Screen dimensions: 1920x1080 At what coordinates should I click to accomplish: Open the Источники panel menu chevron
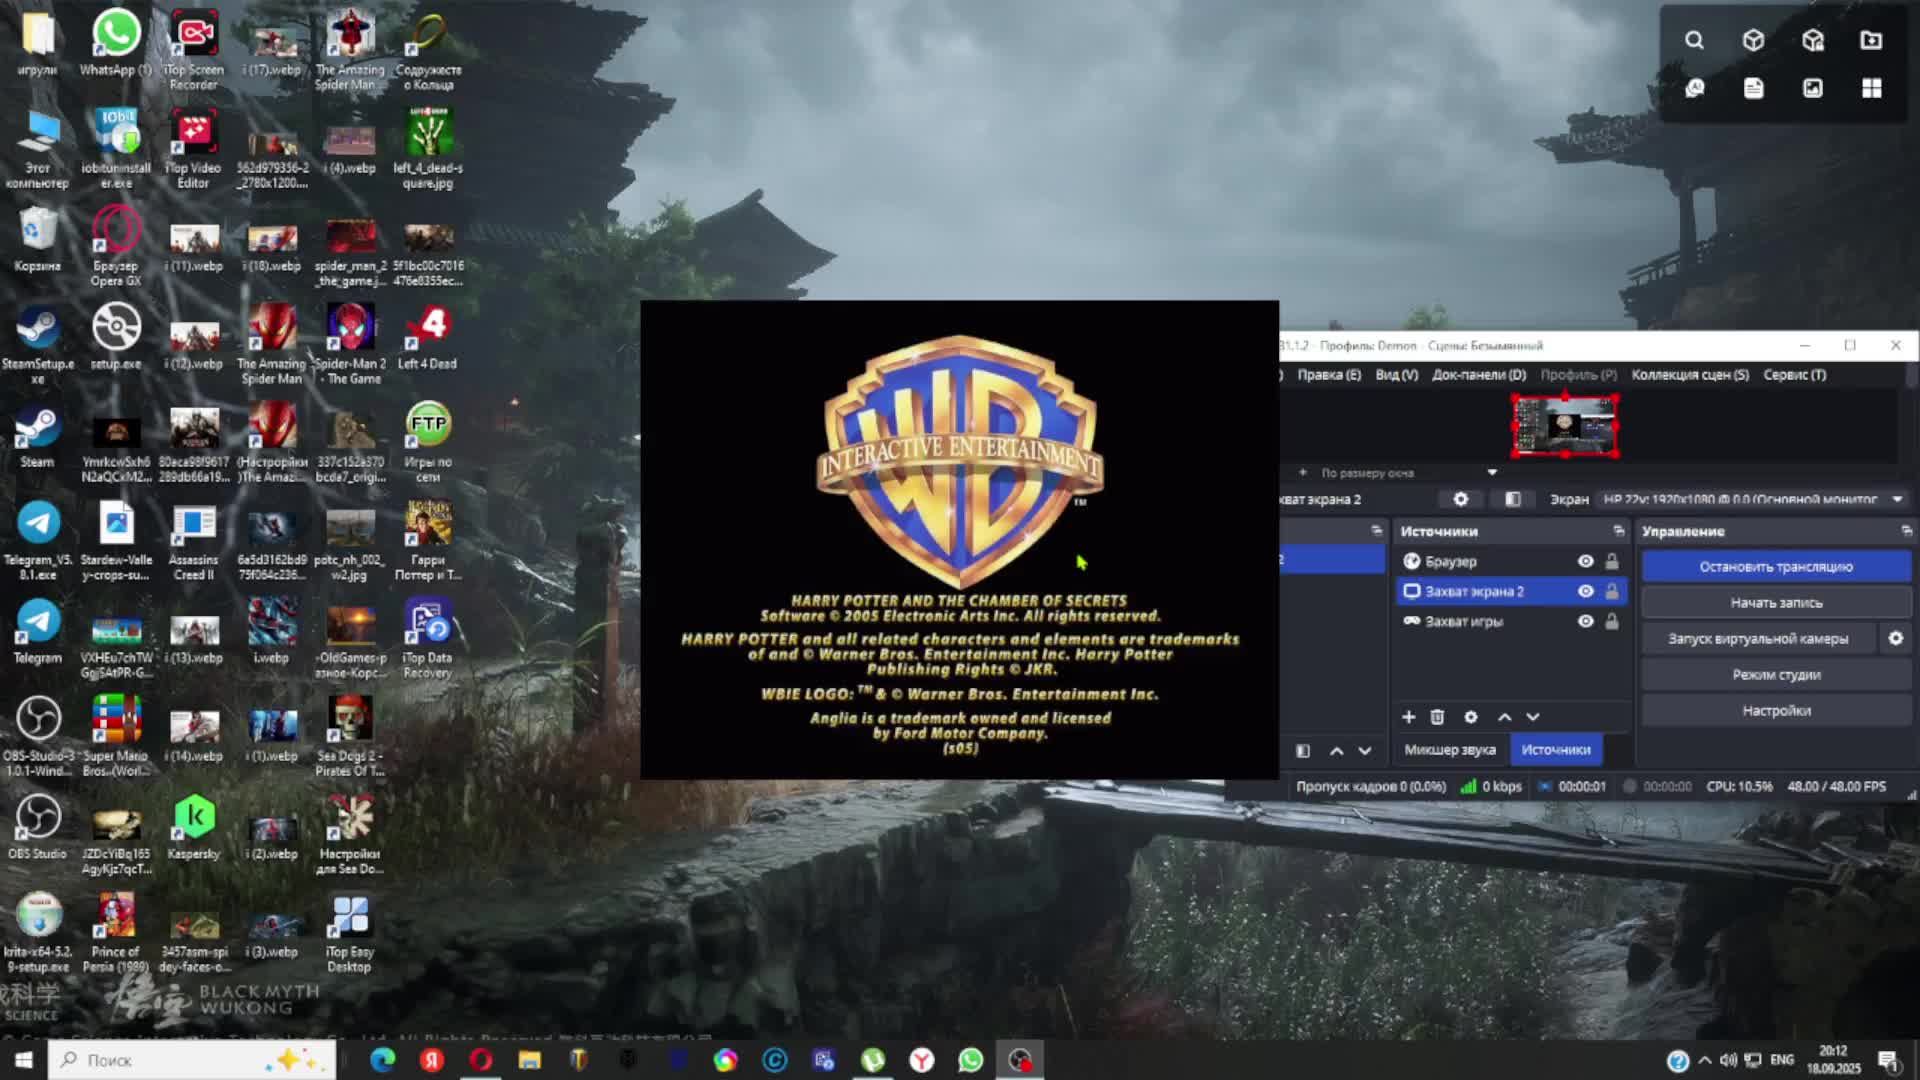click(1617, 531)
